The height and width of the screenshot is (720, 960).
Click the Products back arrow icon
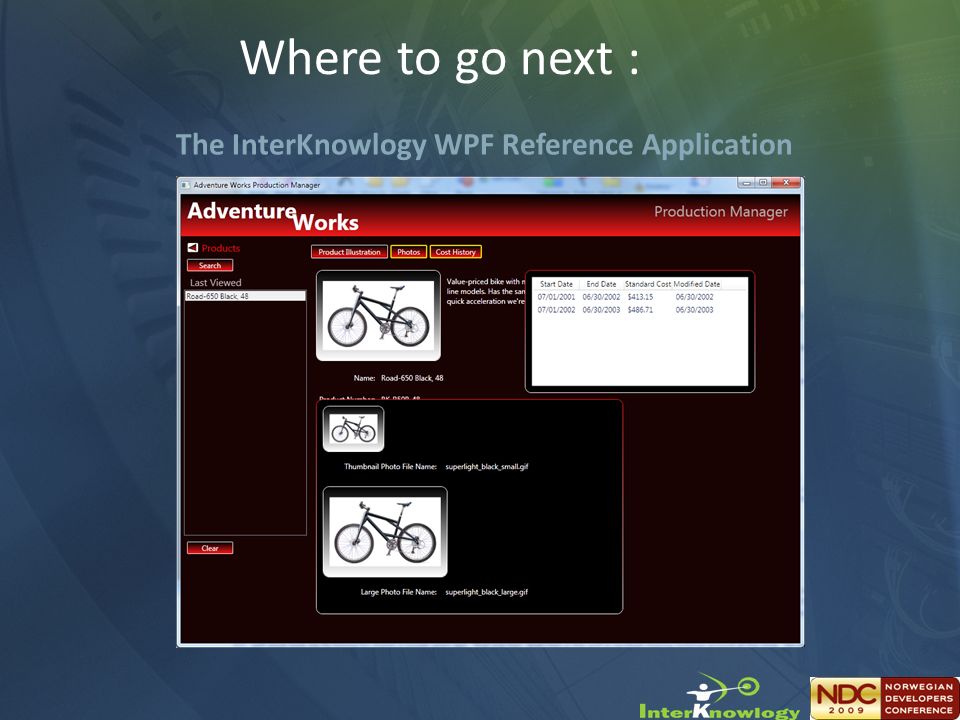point(193,247)
